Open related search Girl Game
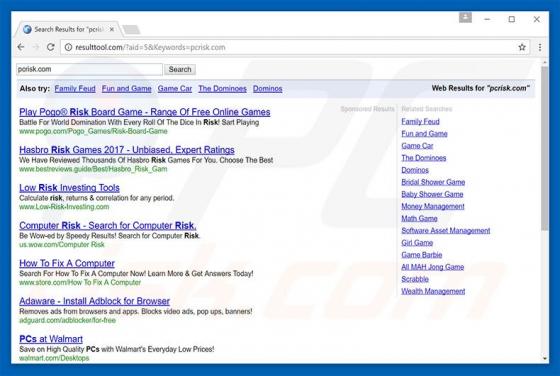This screenshot has height=376, width=560. (x=417, y=243)
